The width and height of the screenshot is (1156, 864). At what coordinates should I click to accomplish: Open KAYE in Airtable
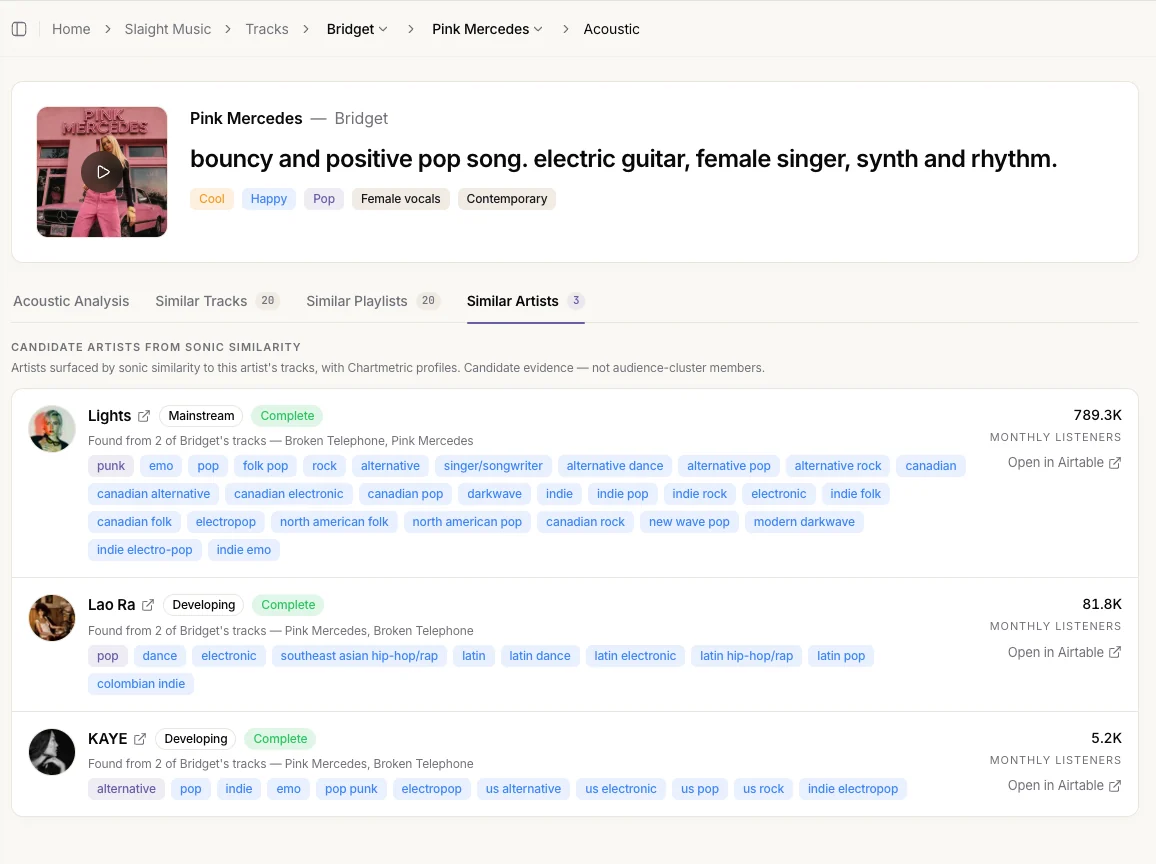click(x=1064, y=786)
